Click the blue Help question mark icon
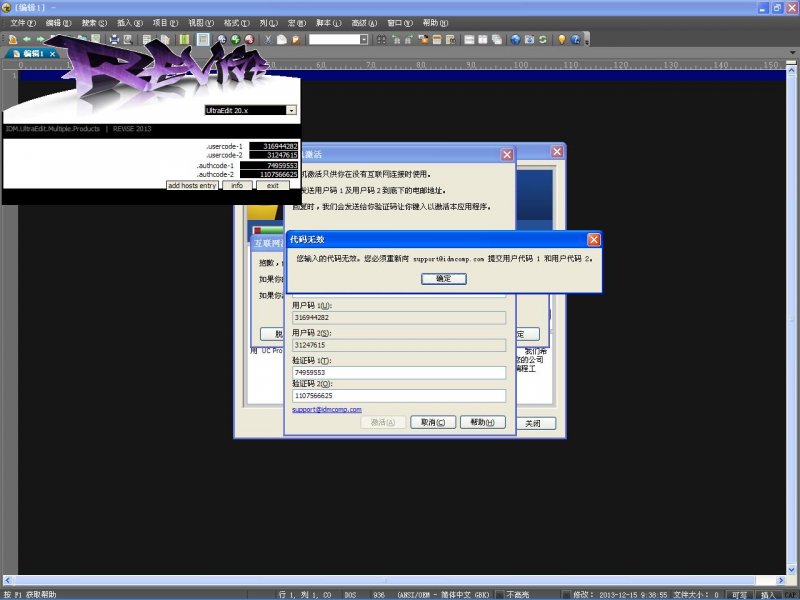 click(x=576, y=39)
